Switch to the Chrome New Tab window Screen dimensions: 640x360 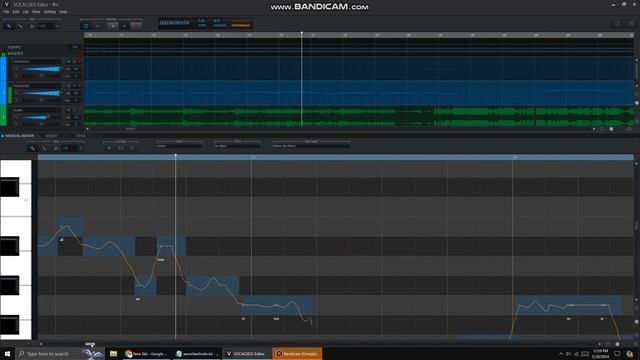(x=146, y=353)
